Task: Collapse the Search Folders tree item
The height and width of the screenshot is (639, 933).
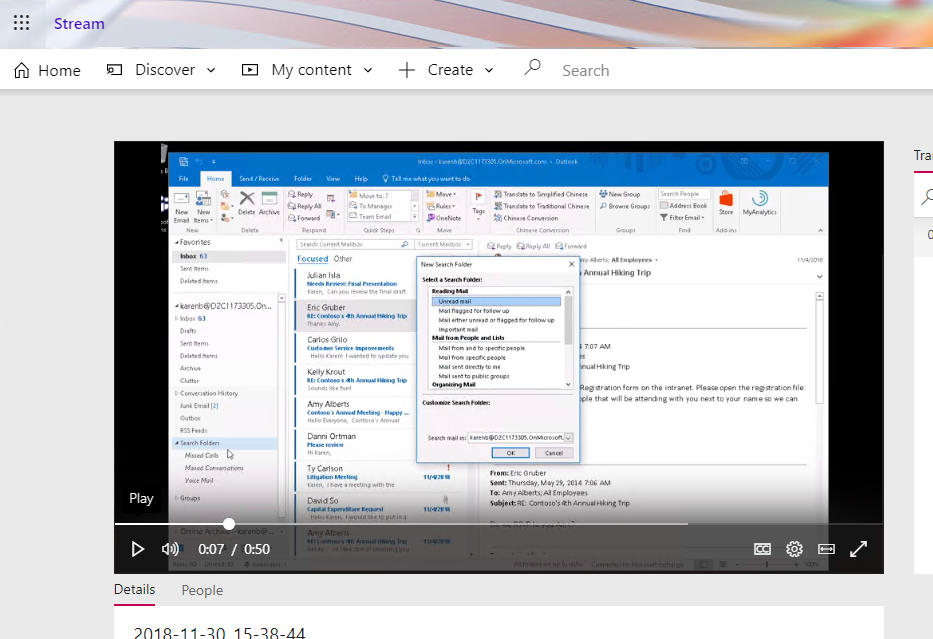Action: click(x=177, y=443)
